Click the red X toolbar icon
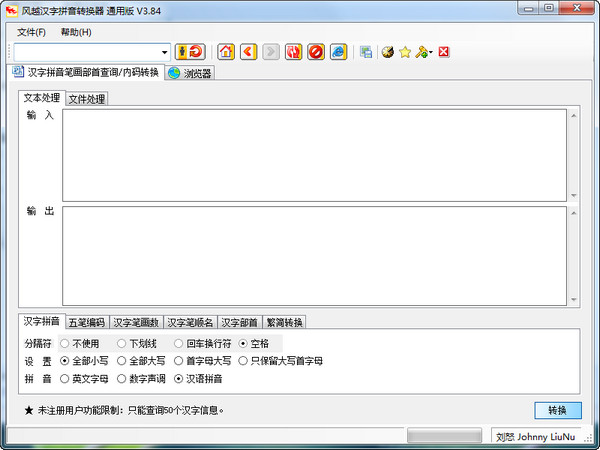This screenshot has width=600, height=450. (443, 52)
